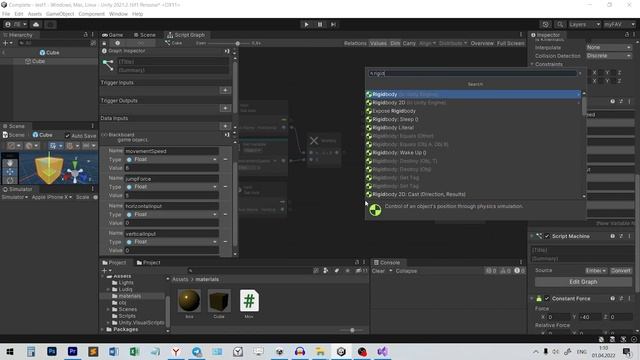Select Expose Rigidbody in search results
Image resolution: width=640 pixels, height=360 pixels.
pyautogui.click(x=473, y=111)
